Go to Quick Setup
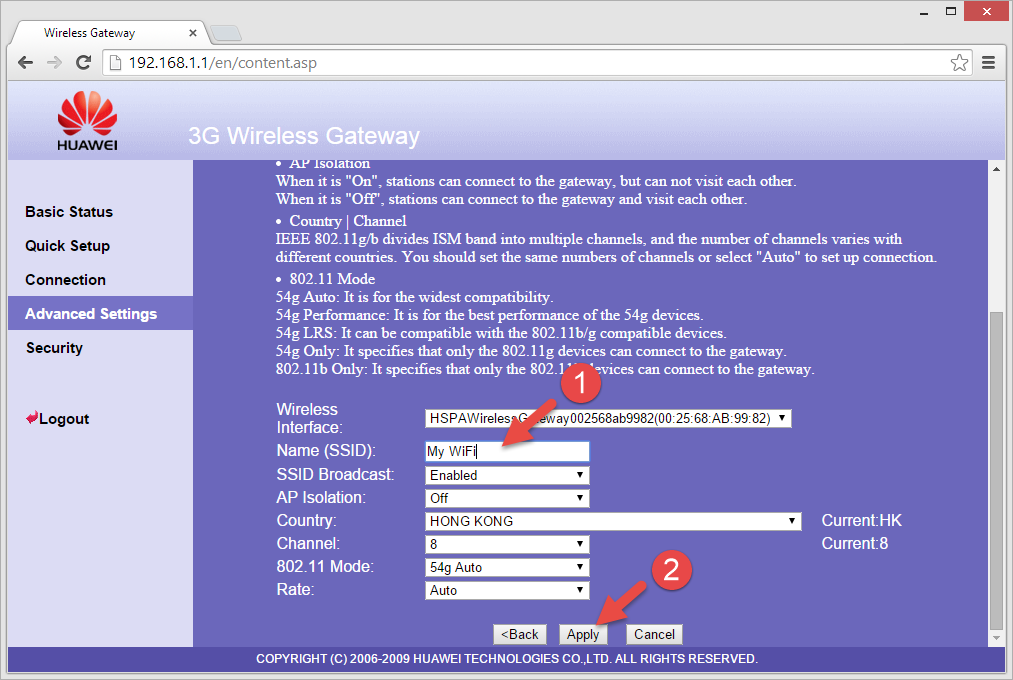 pos(68,246)
